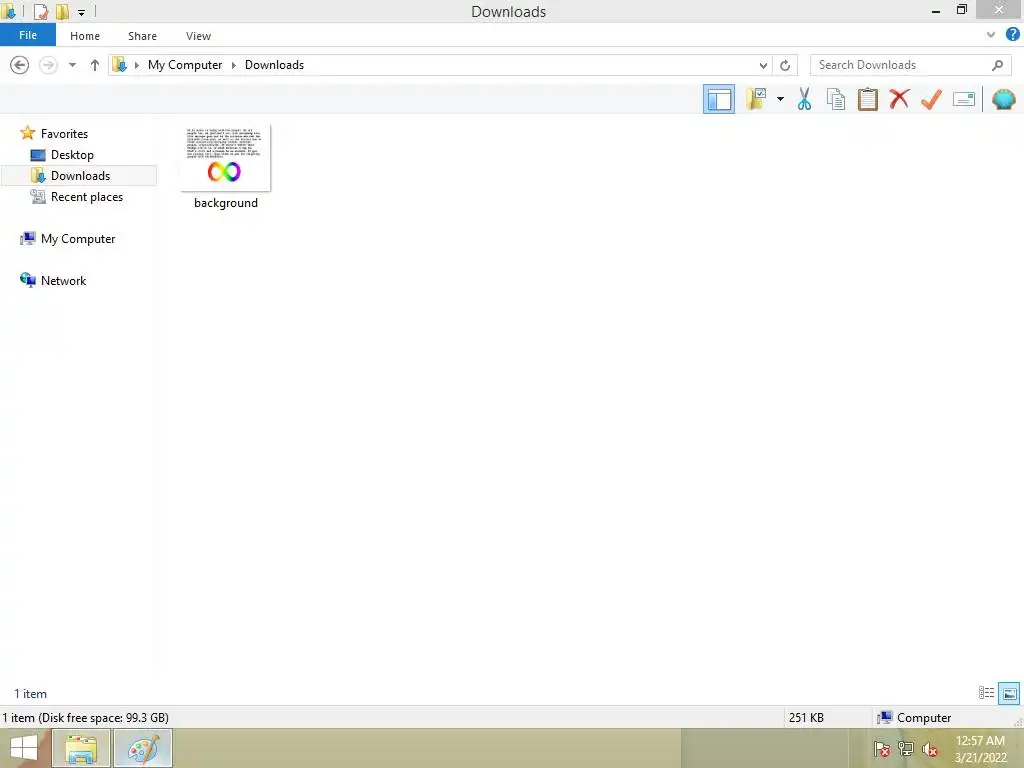Select Network in the navigation pane
The width and height of the screenshot is (1024, 768).
[63, 281]
